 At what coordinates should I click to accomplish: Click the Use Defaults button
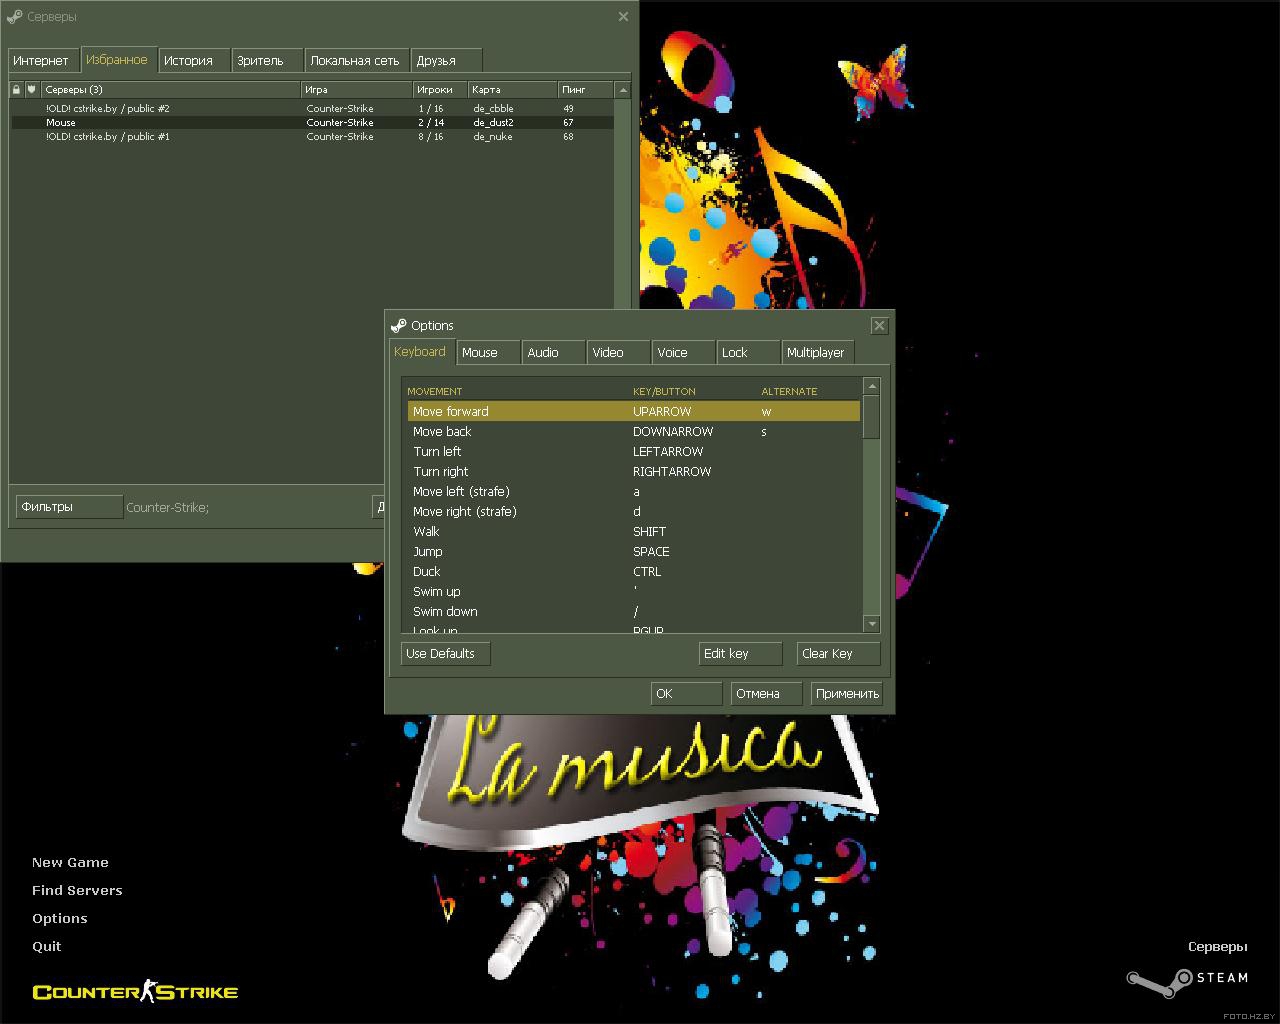coord(446,653)
